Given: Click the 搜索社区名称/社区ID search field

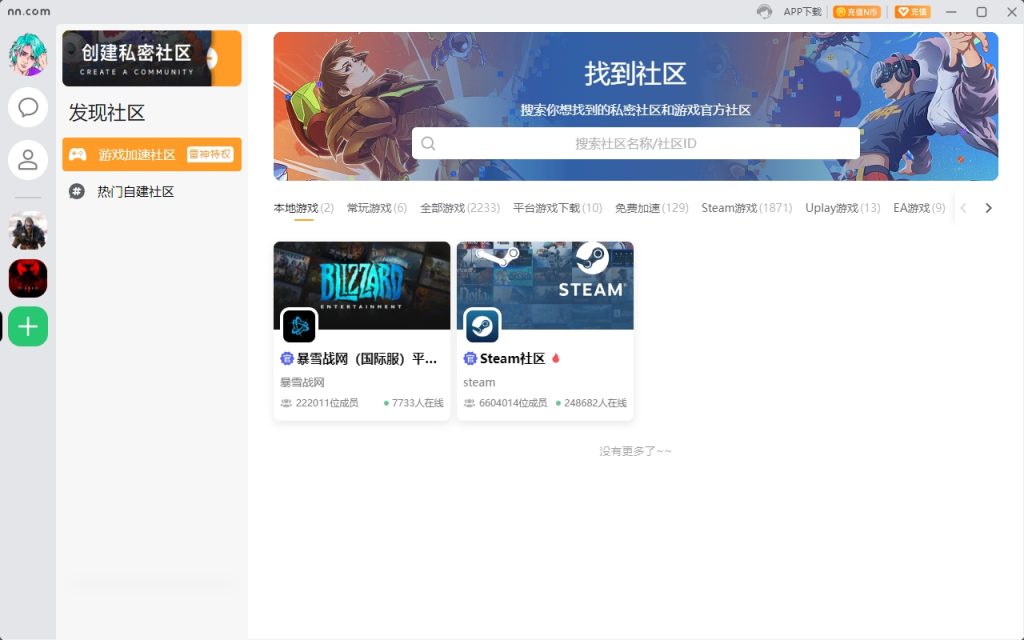Looking at the screenshot, I should point(635,144).
